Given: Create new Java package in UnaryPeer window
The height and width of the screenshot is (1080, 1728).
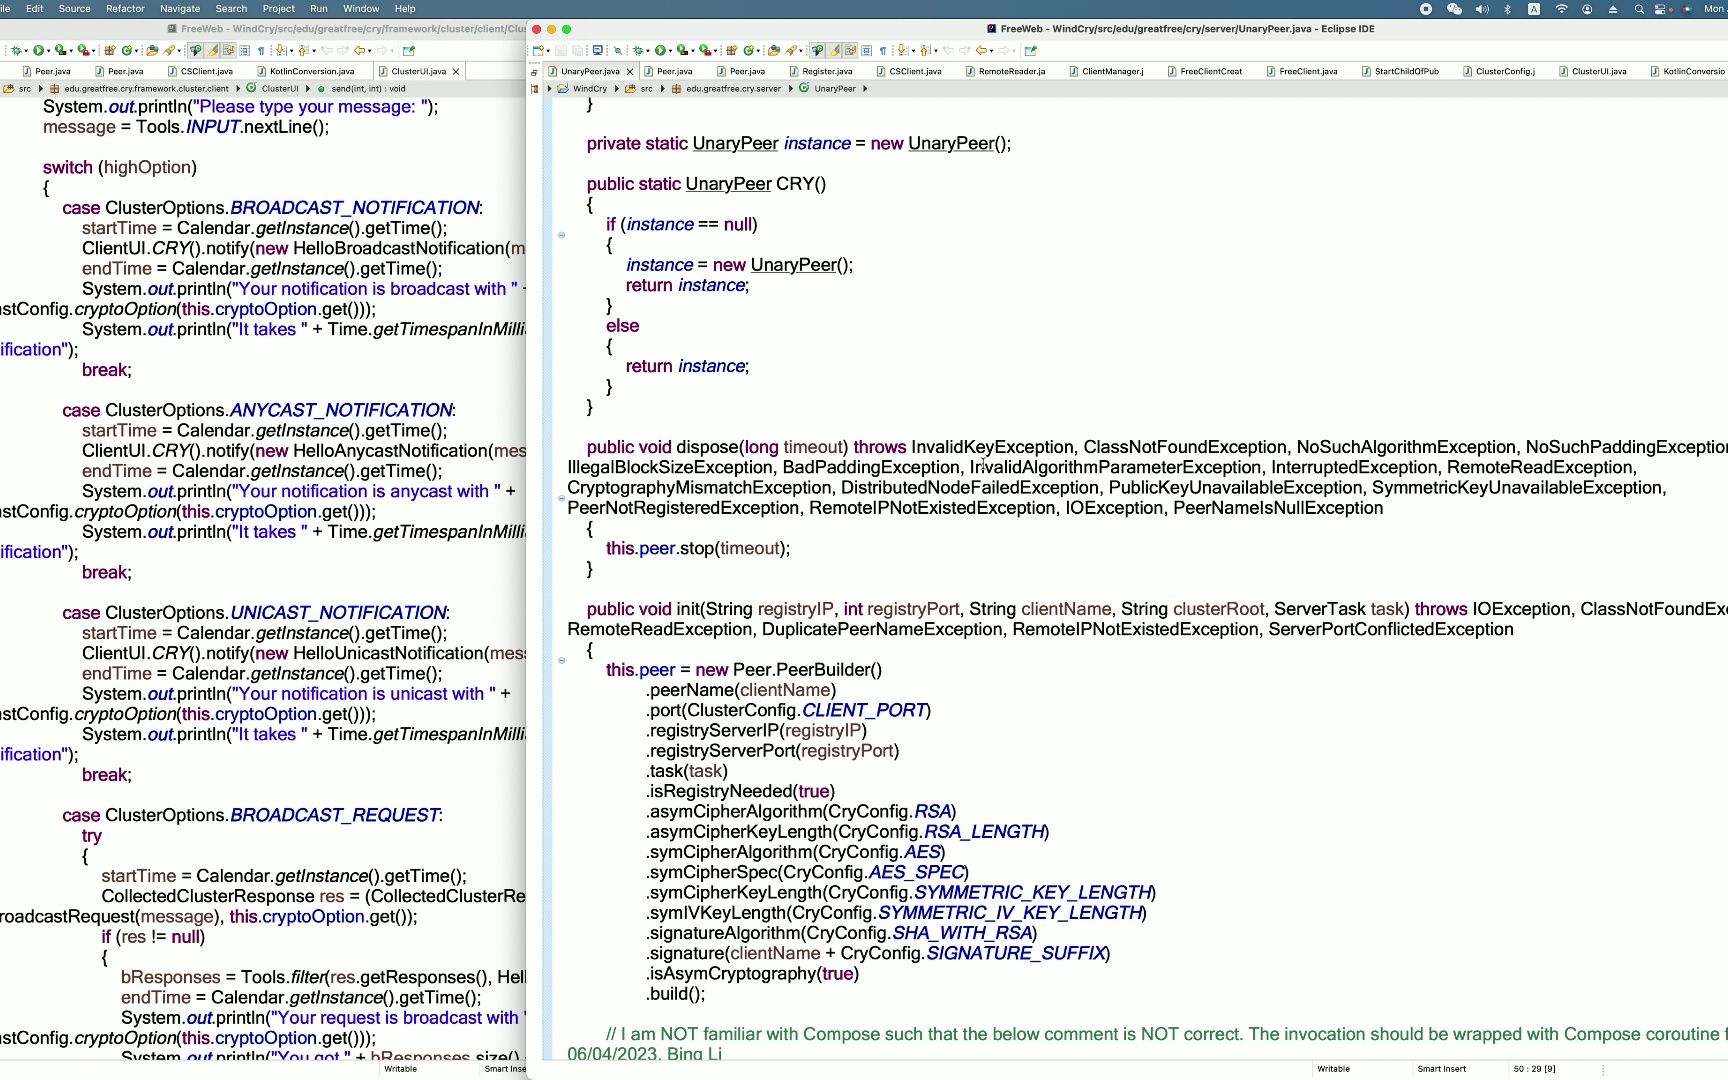Looking at the screenshot, I should (x=732, y=50).
